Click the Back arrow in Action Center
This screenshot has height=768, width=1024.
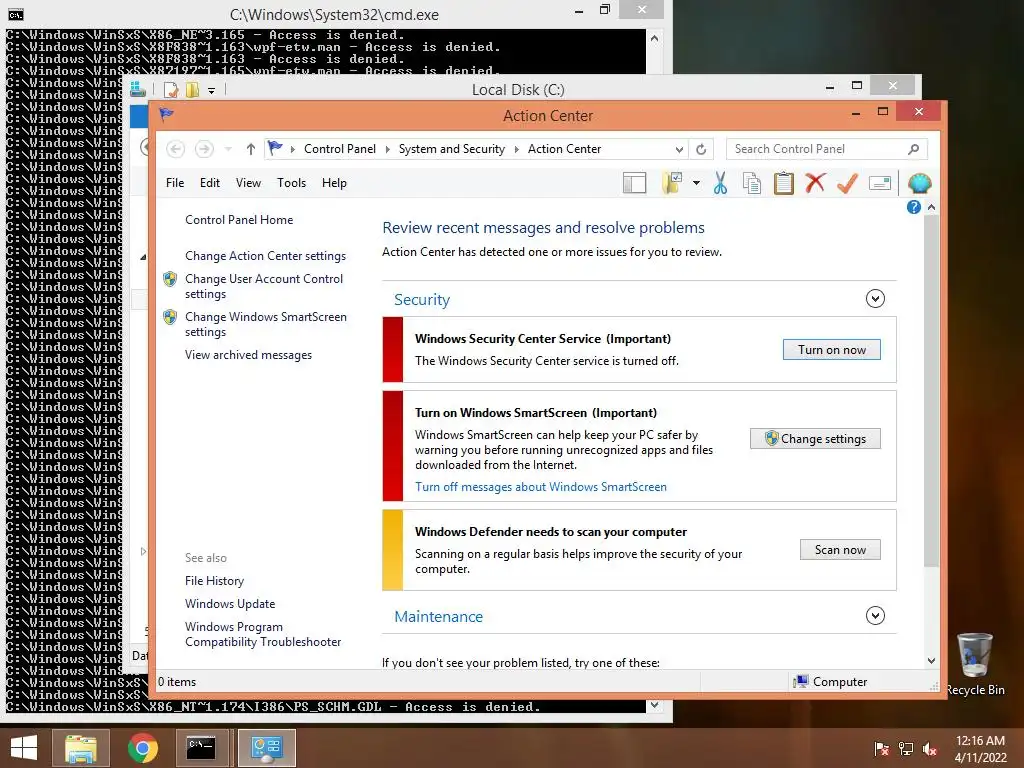click(175, 149)
